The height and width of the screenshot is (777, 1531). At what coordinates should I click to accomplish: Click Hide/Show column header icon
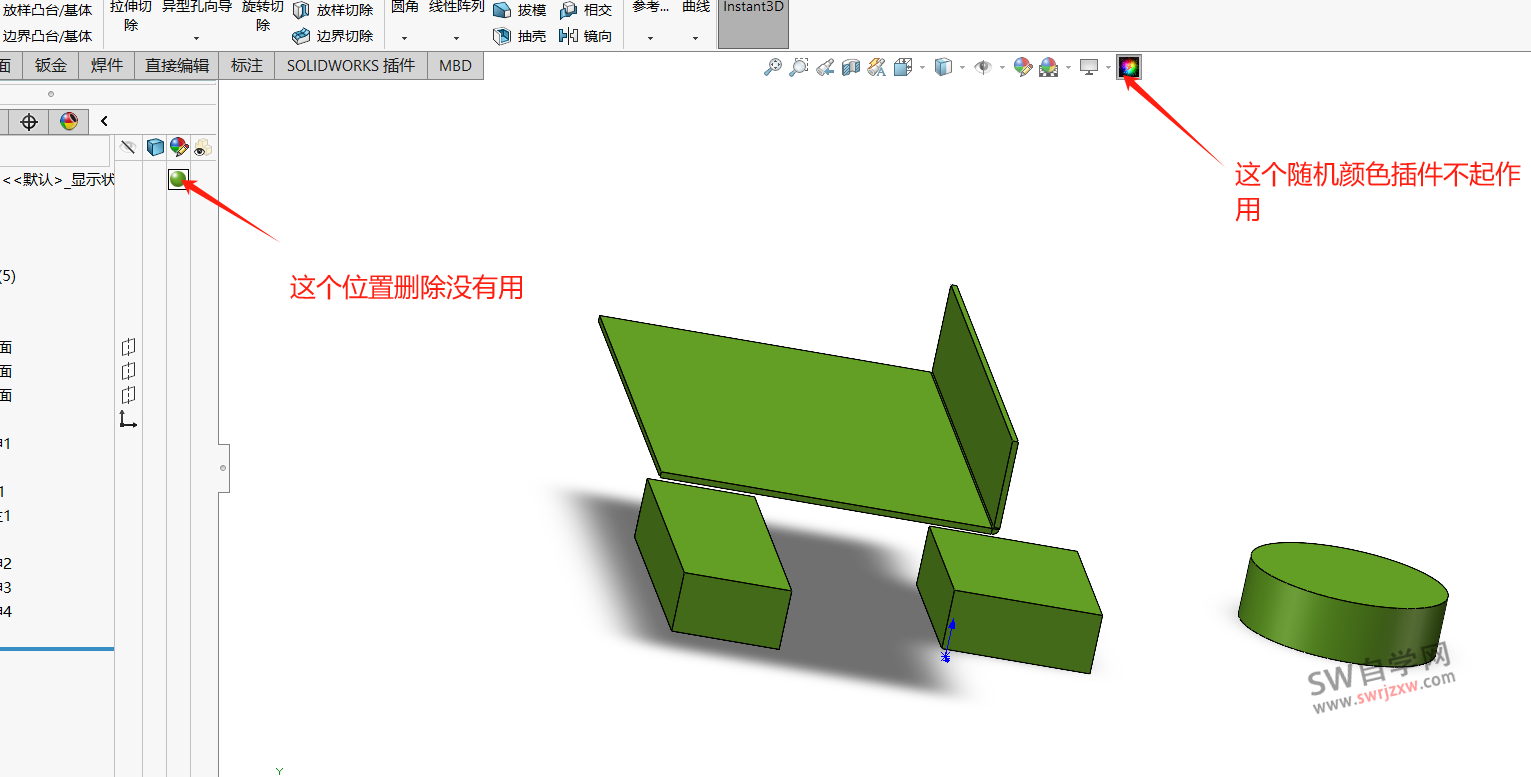[x=128, y=148]
